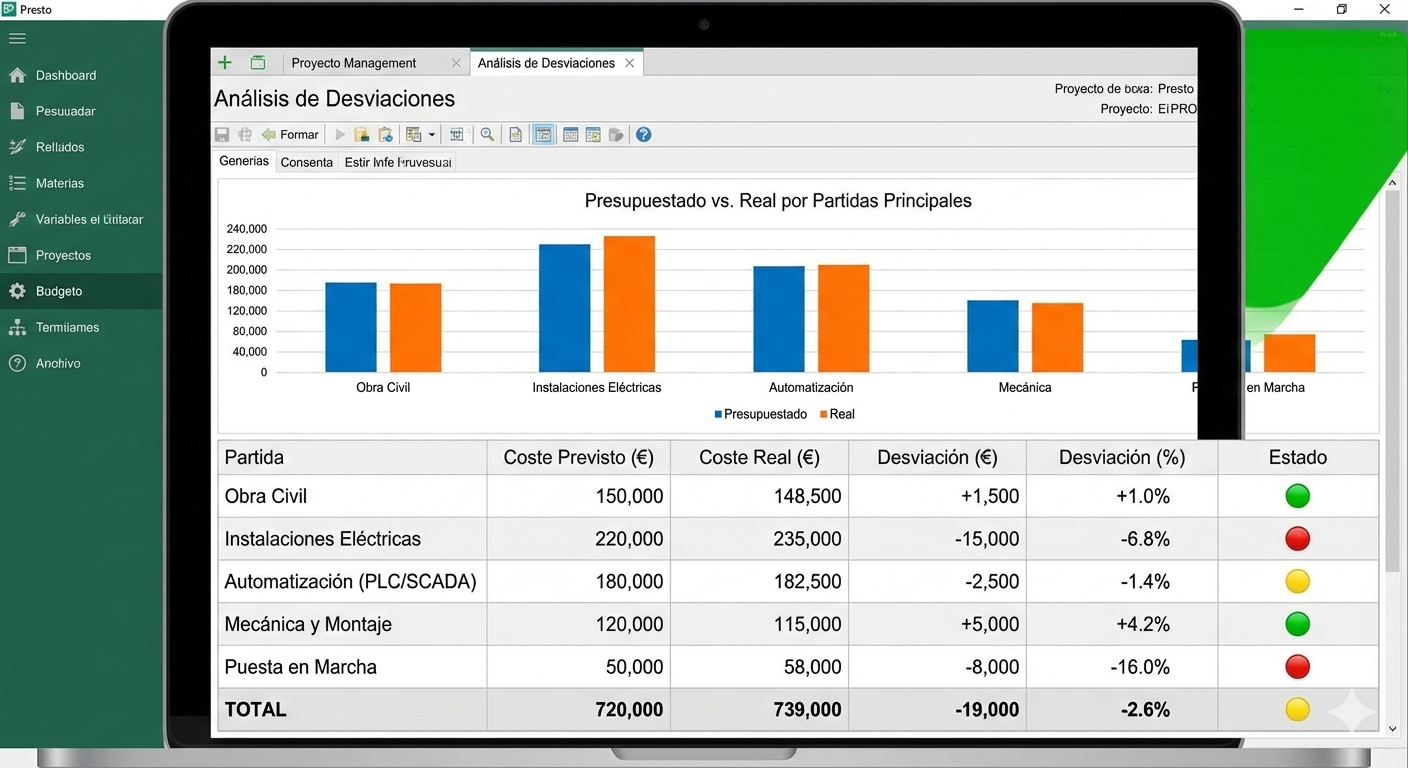This screenshot has height=768, width=1408.
Task: Click the Desviación (€) column header
Action: (937, 457)
